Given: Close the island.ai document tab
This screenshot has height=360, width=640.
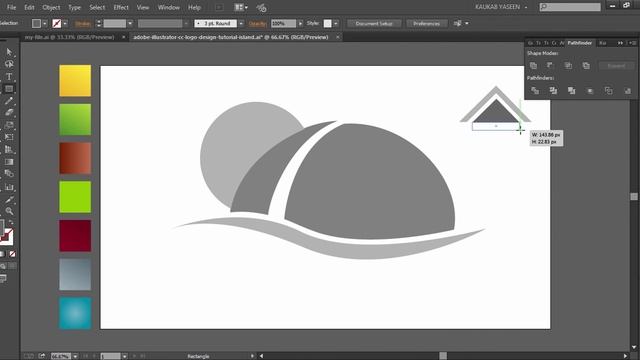Looking at the screenshot, I should (338, 37).
